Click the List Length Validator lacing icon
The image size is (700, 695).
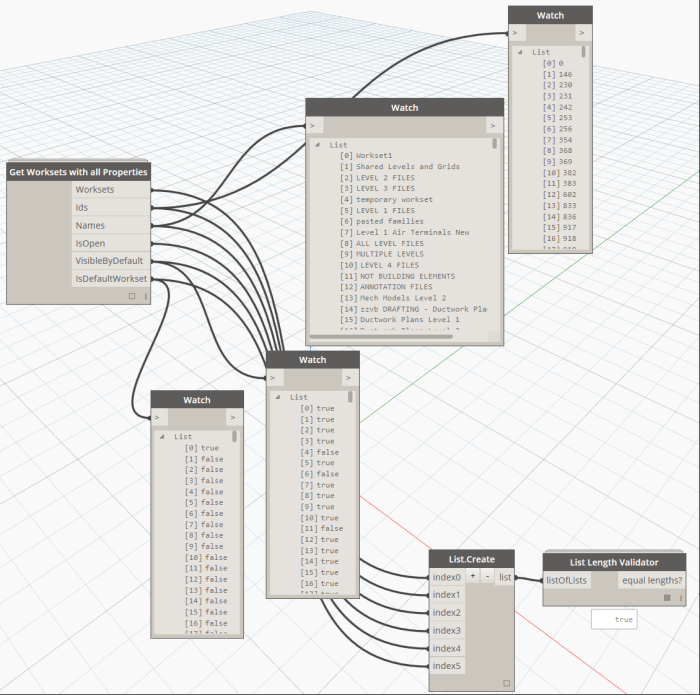[x=681, y=598]
